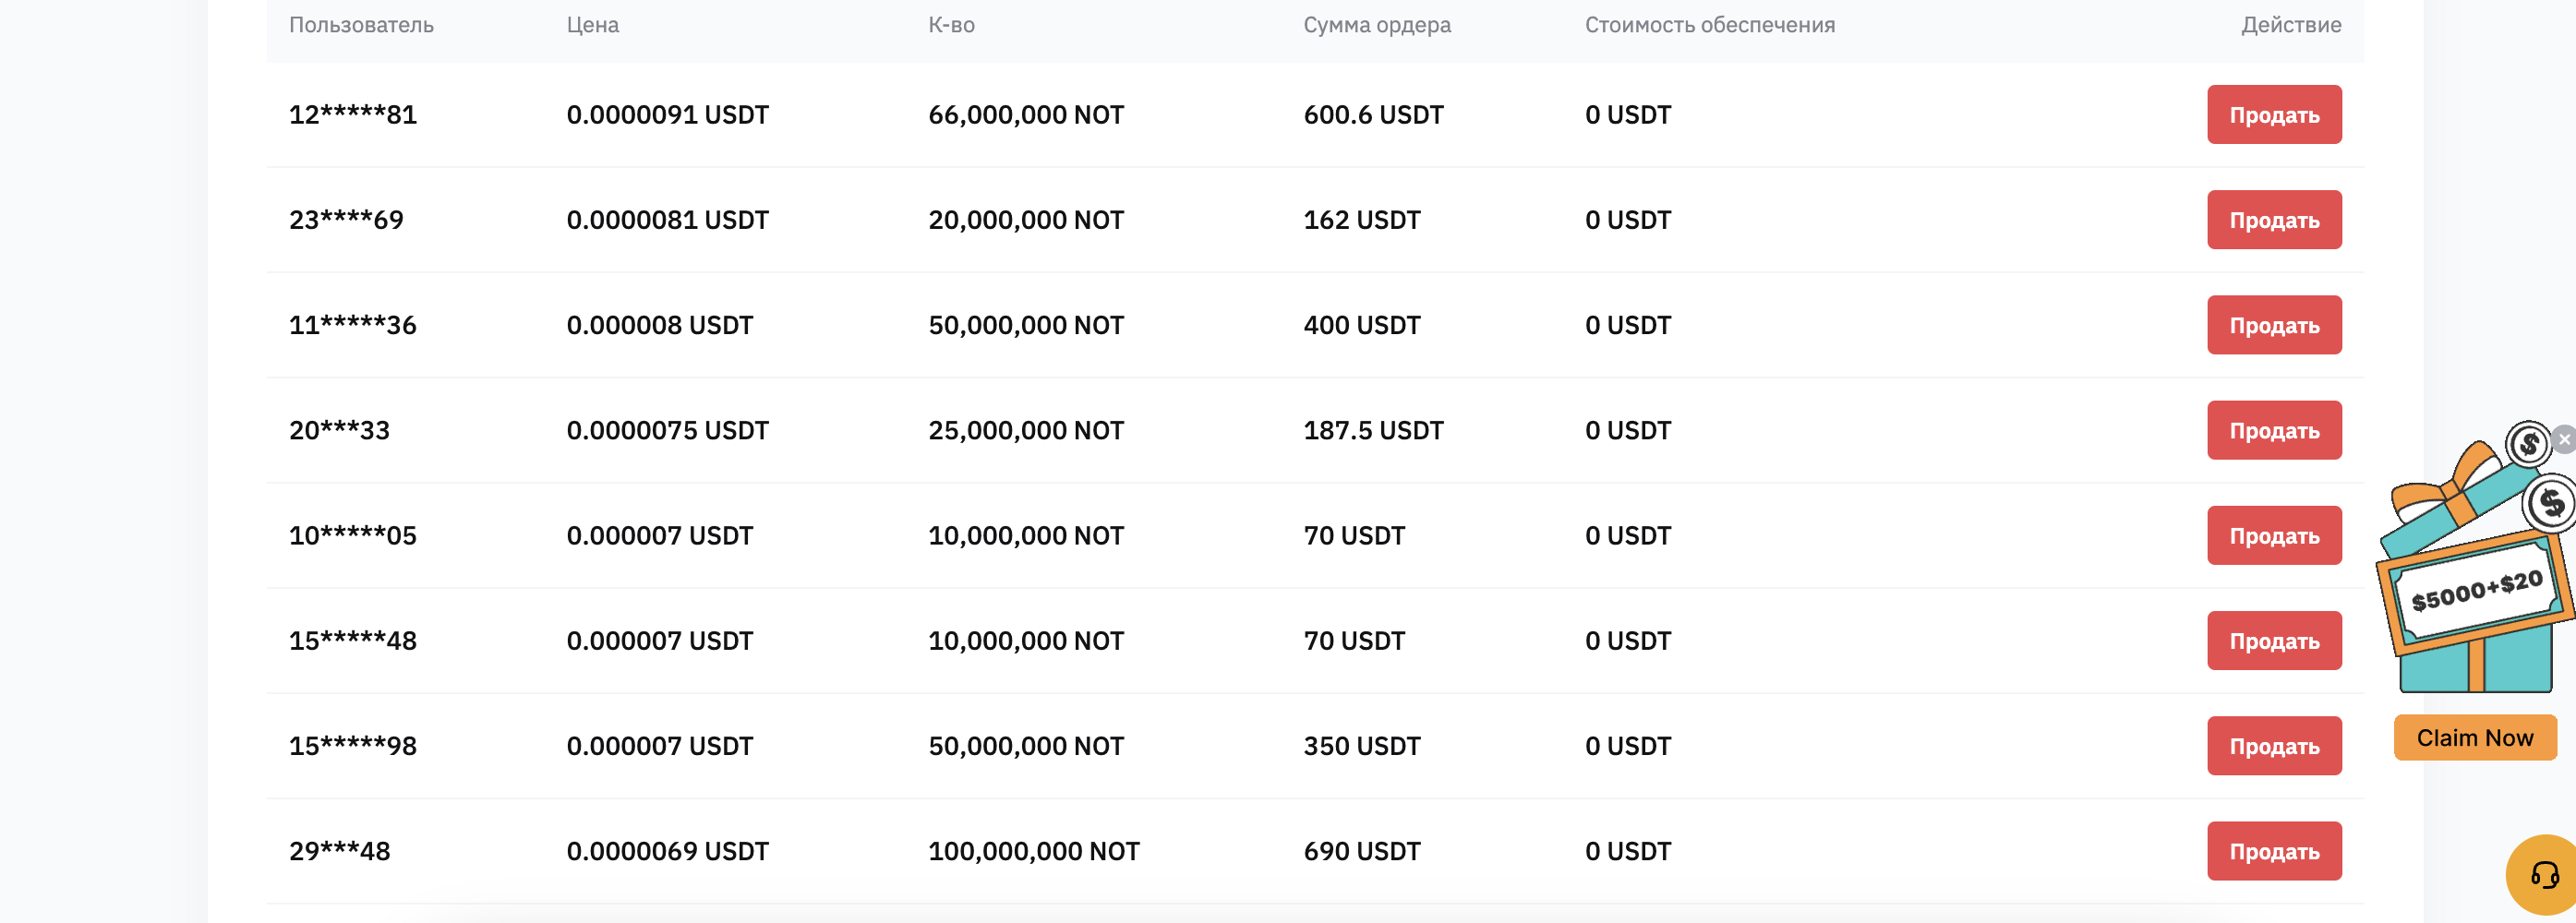Click the $5000+$20 gift box image

point(2475,560)
